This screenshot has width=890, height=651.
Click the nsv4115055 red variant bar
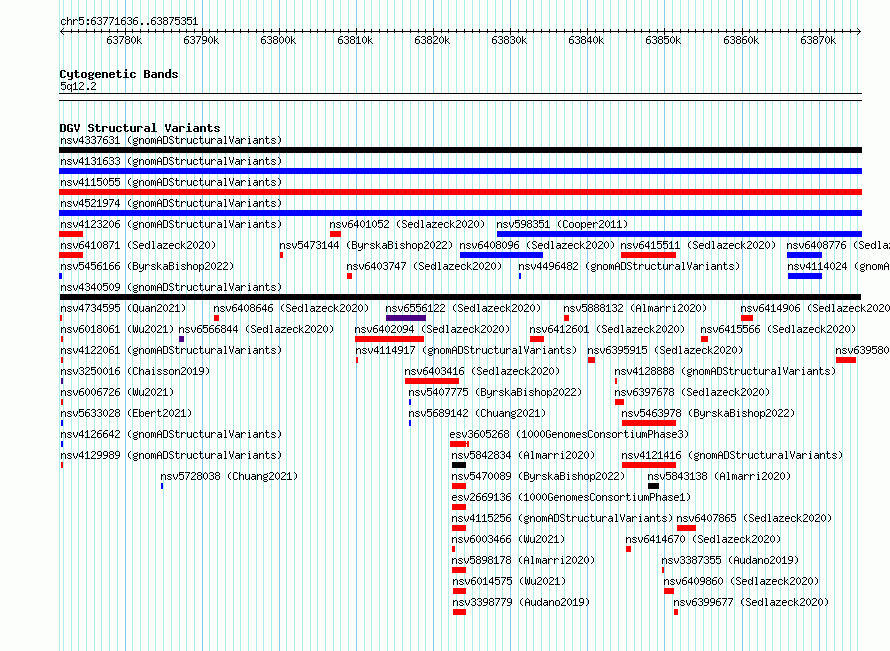click(x=460, y=192)
